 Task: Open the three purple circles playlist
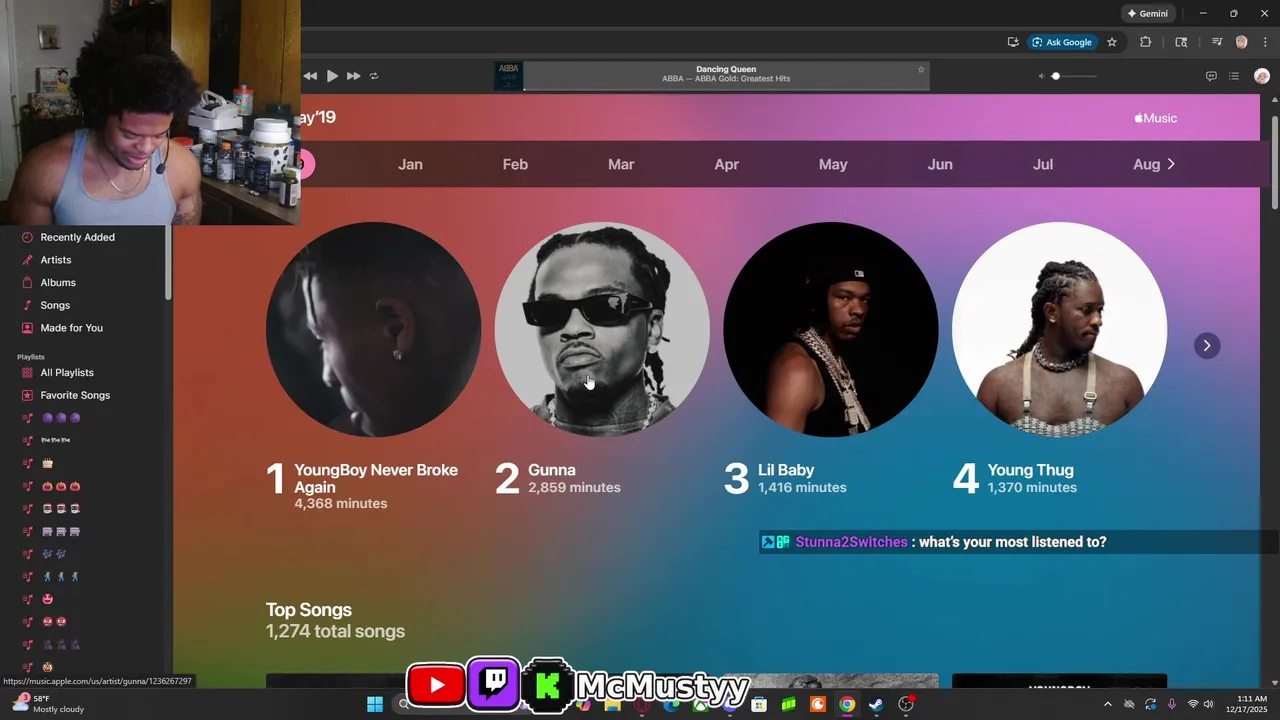tap(60, 418)
